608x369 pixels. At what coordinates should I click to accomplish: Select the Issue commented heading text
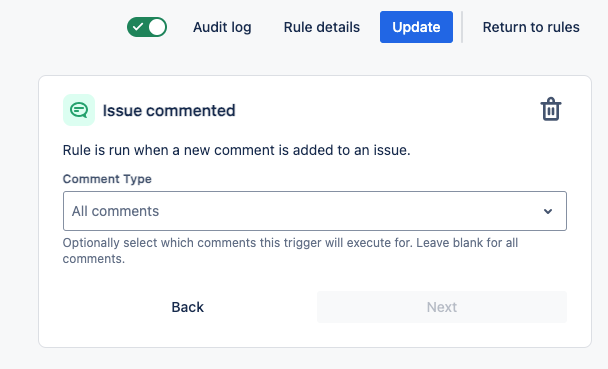(x=169, y=110)
